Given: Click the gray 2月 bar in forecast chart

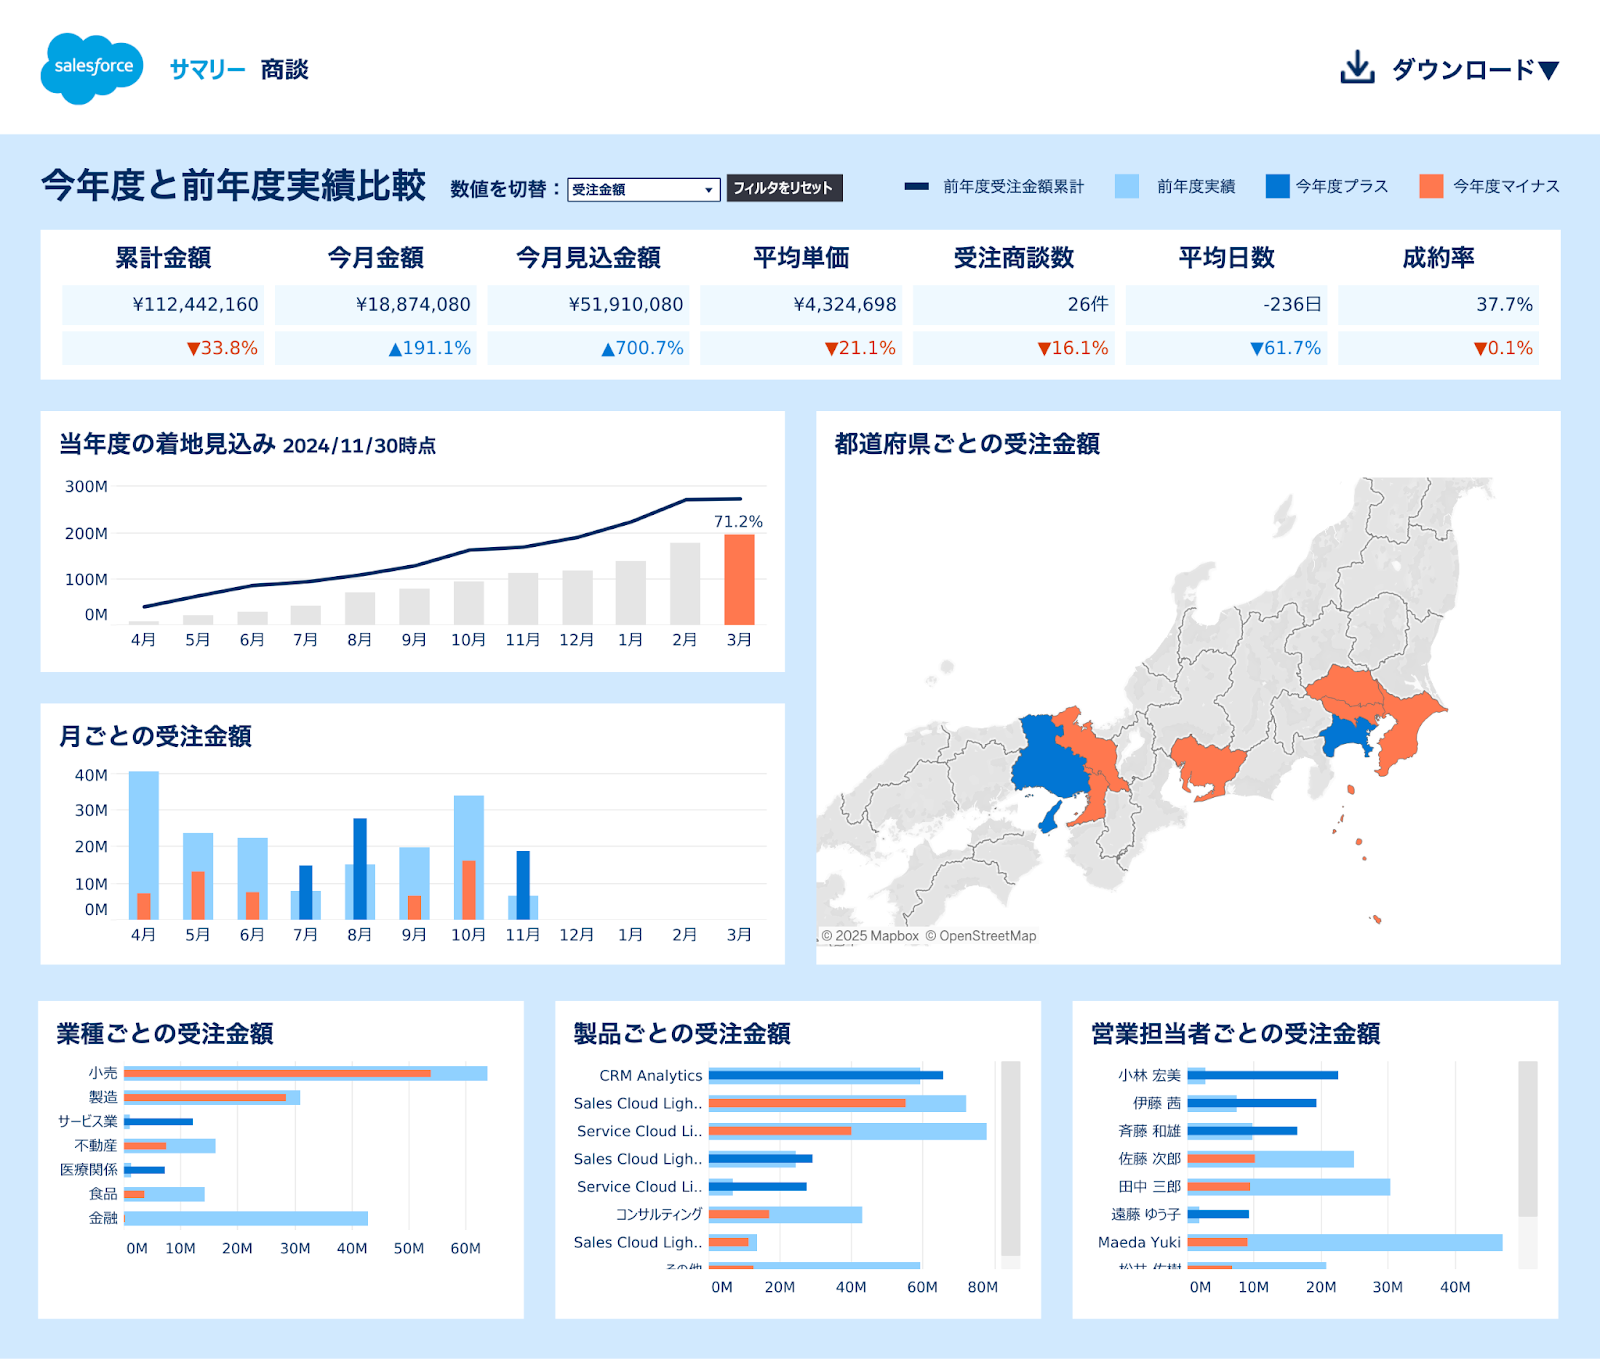Looking at the screenshot, I should [x=685, y=583].
